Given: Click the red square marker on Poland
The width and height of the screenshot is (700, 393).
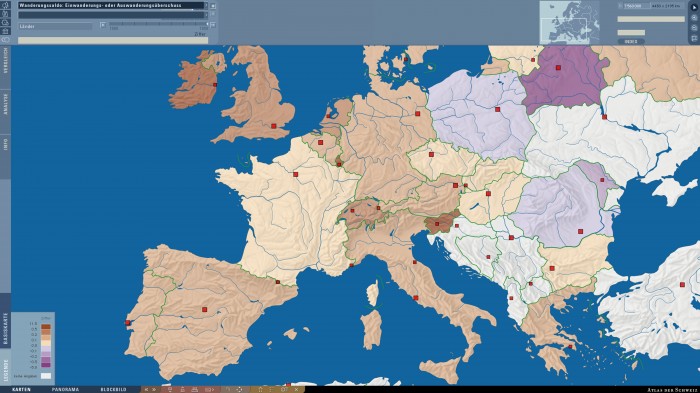Looking at the screenshot, I should tap(497, 109).
